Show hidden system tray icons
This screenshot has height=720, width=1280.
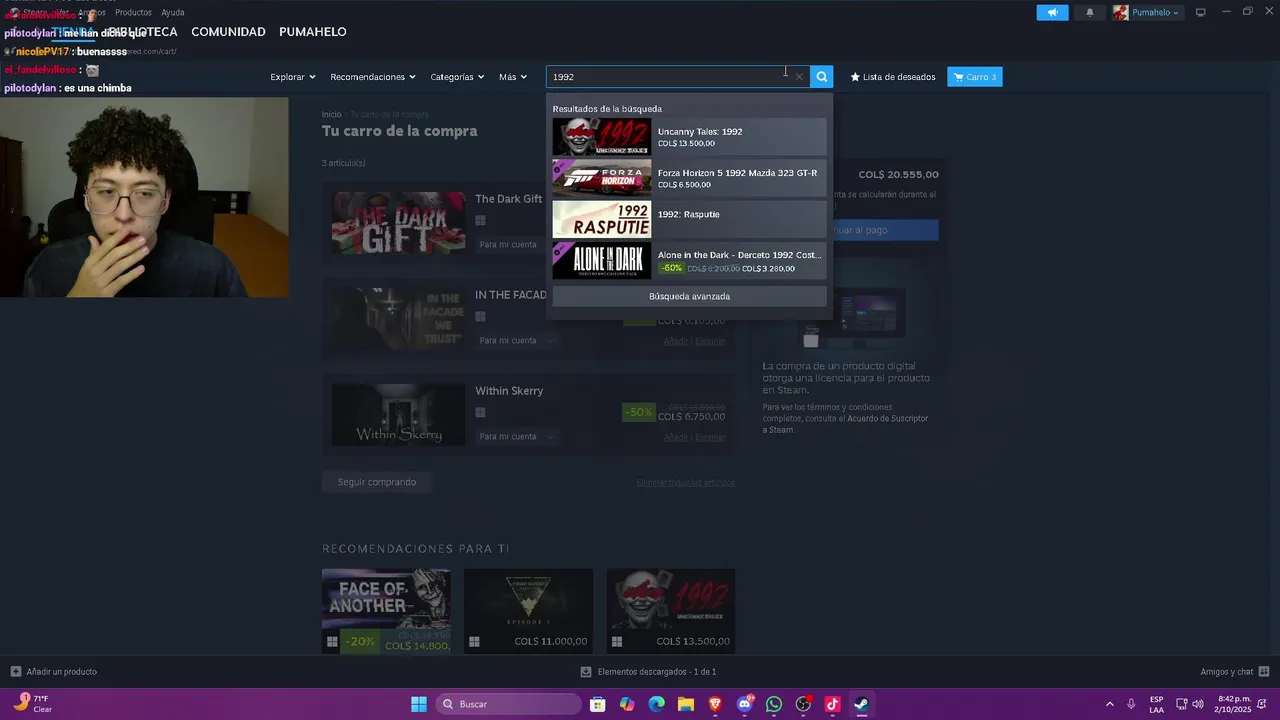tap(1109, 704)
